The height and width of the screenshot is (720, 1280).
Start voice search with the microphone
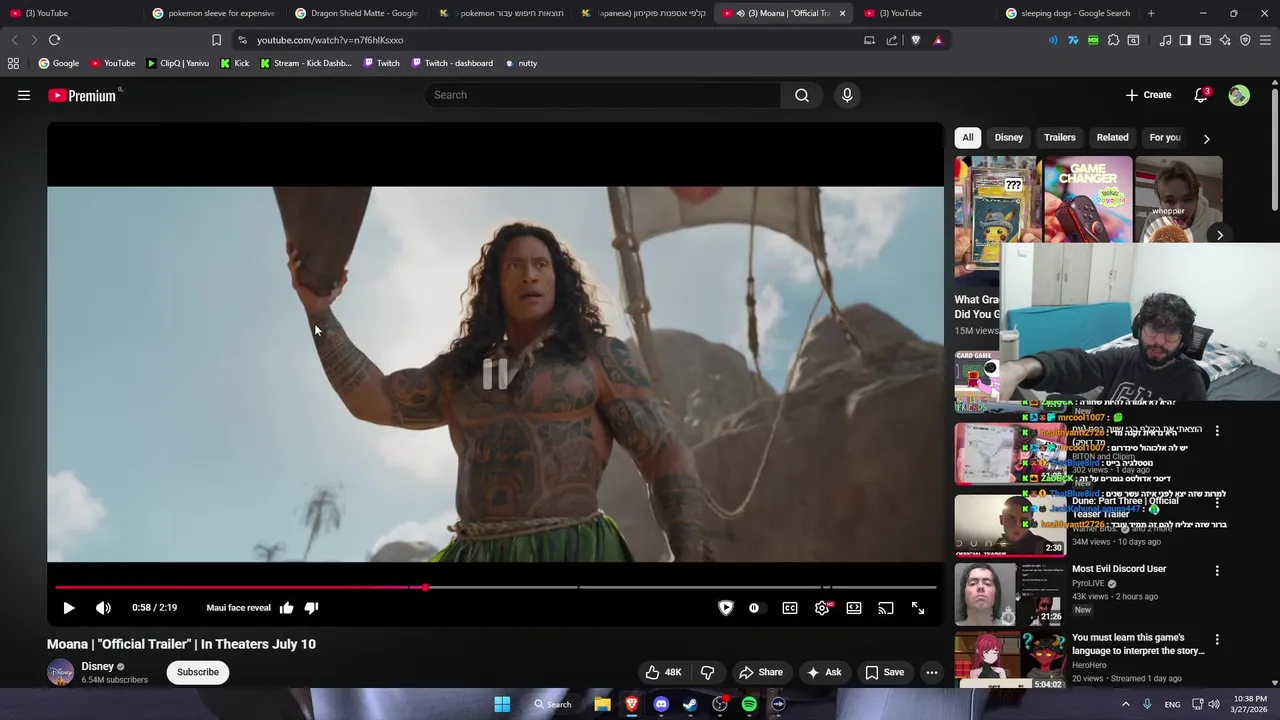tap(847, 95)
